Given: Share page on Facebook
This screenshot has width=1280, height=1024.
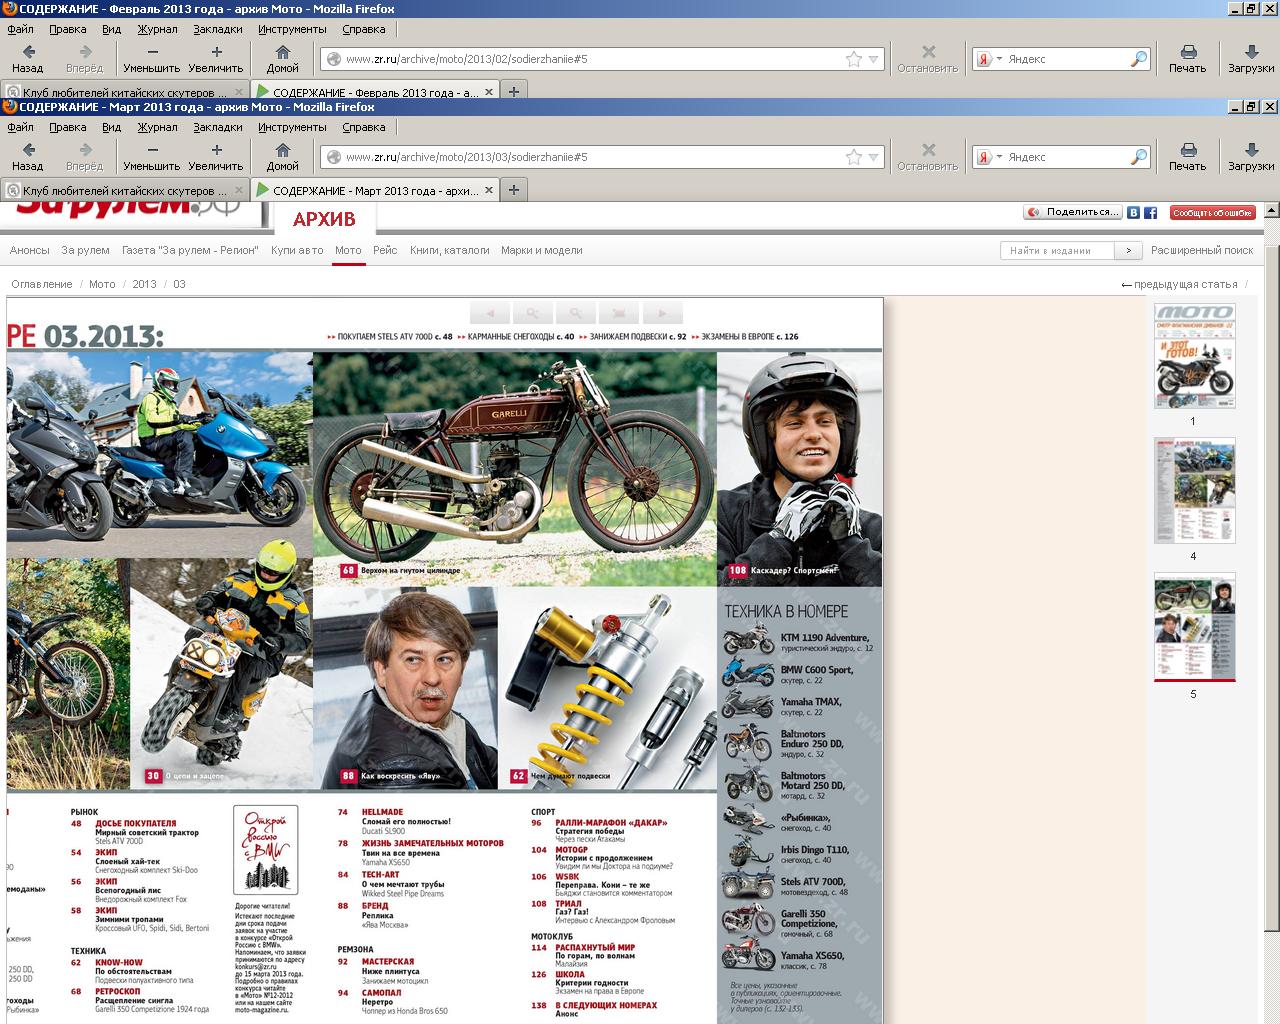Looking at the screenshot, I should click(x=1151, y=213).
